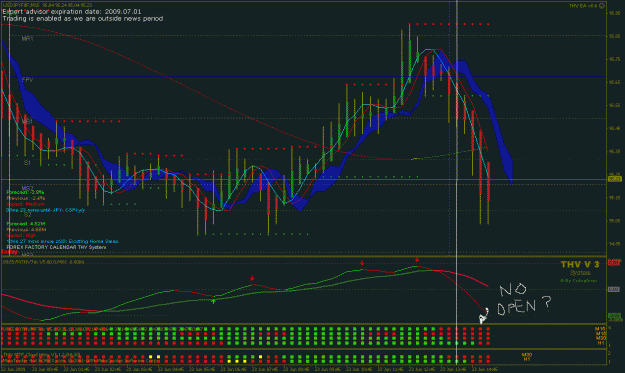Click the FPV pivot level label

(28, 80)
